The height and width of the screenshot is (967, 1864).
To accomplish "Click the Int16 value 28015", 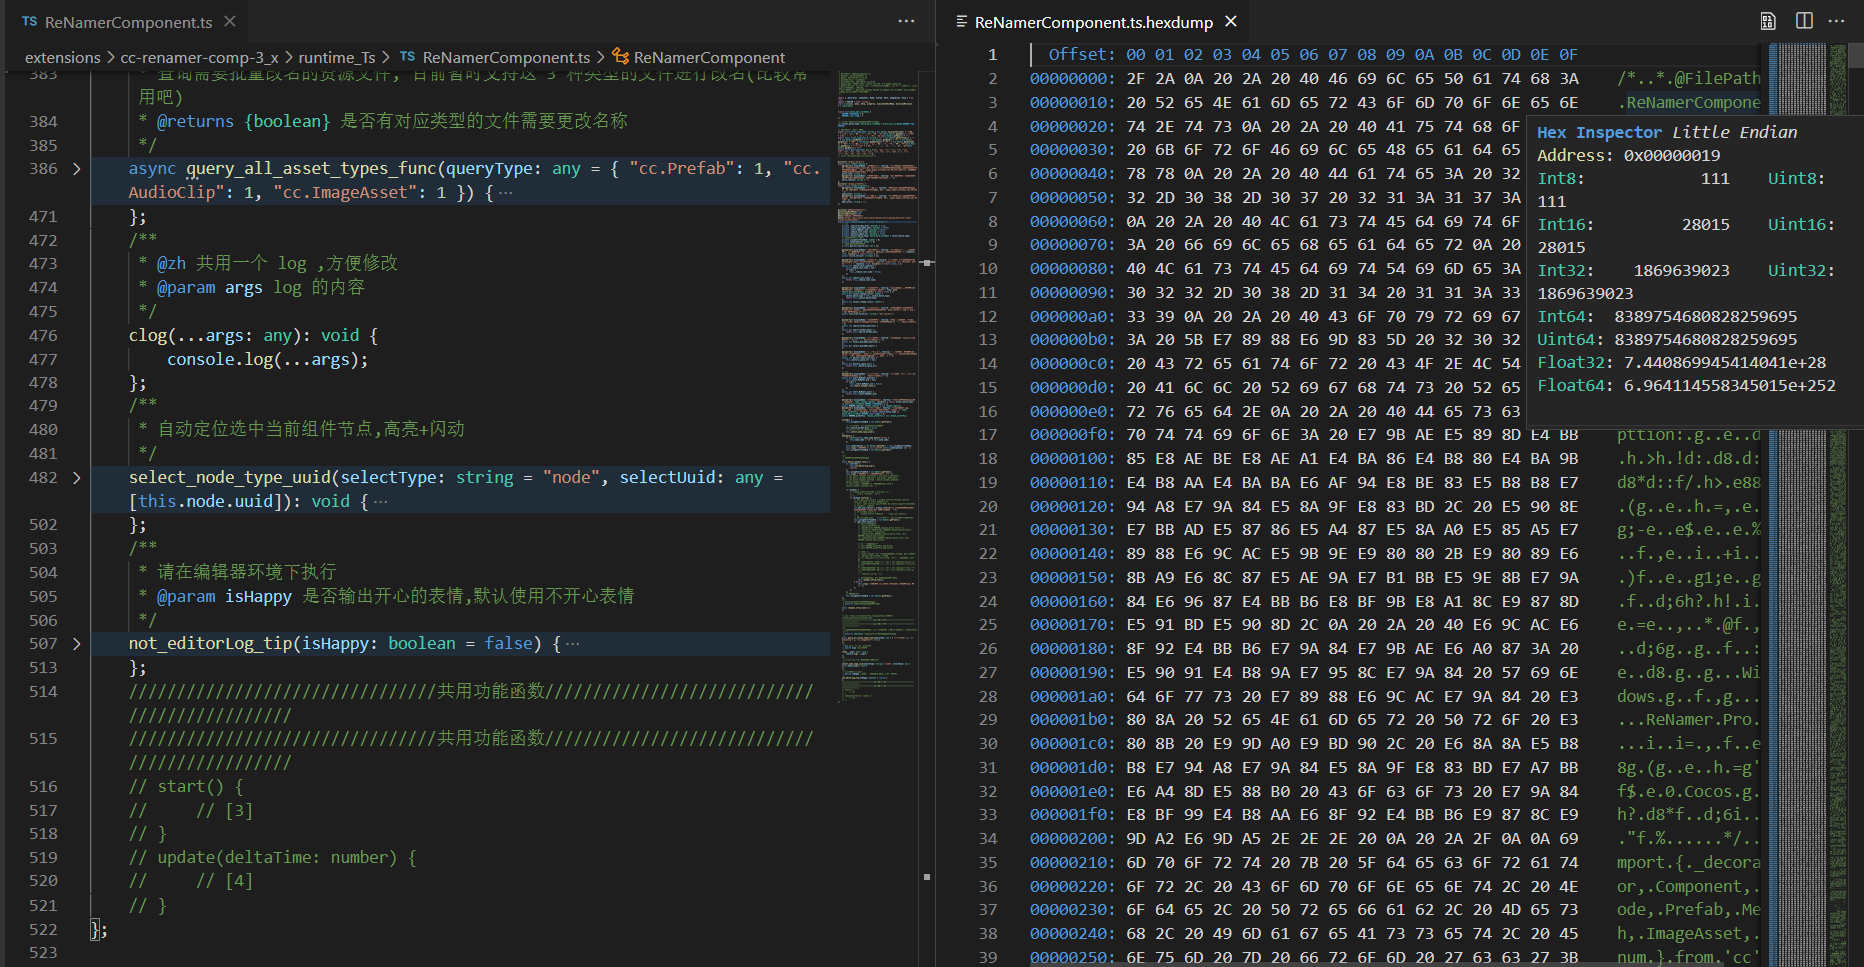I will pyautogui.click(x=1706, y=225).
